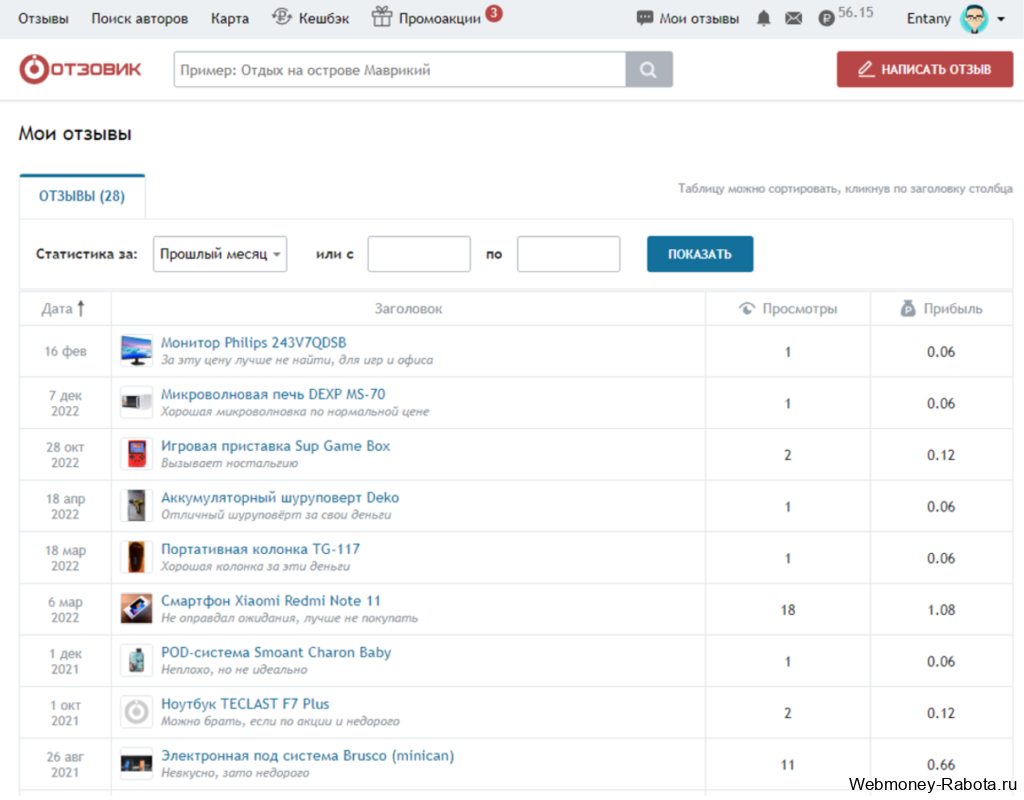Click the end date field after 'по'

pyautogui.click(x=569, y=254)
